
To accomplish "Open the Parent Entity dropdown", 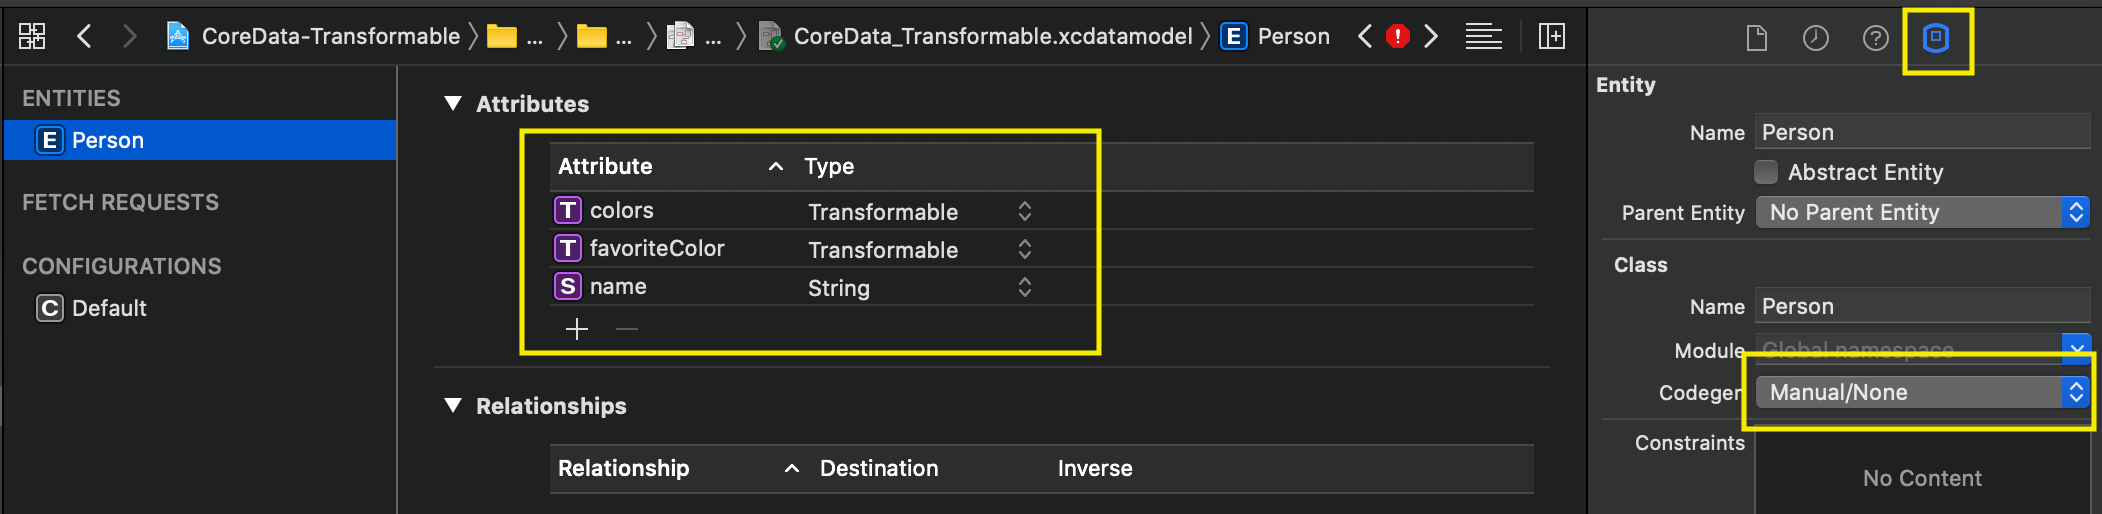I will [1922, 212].
